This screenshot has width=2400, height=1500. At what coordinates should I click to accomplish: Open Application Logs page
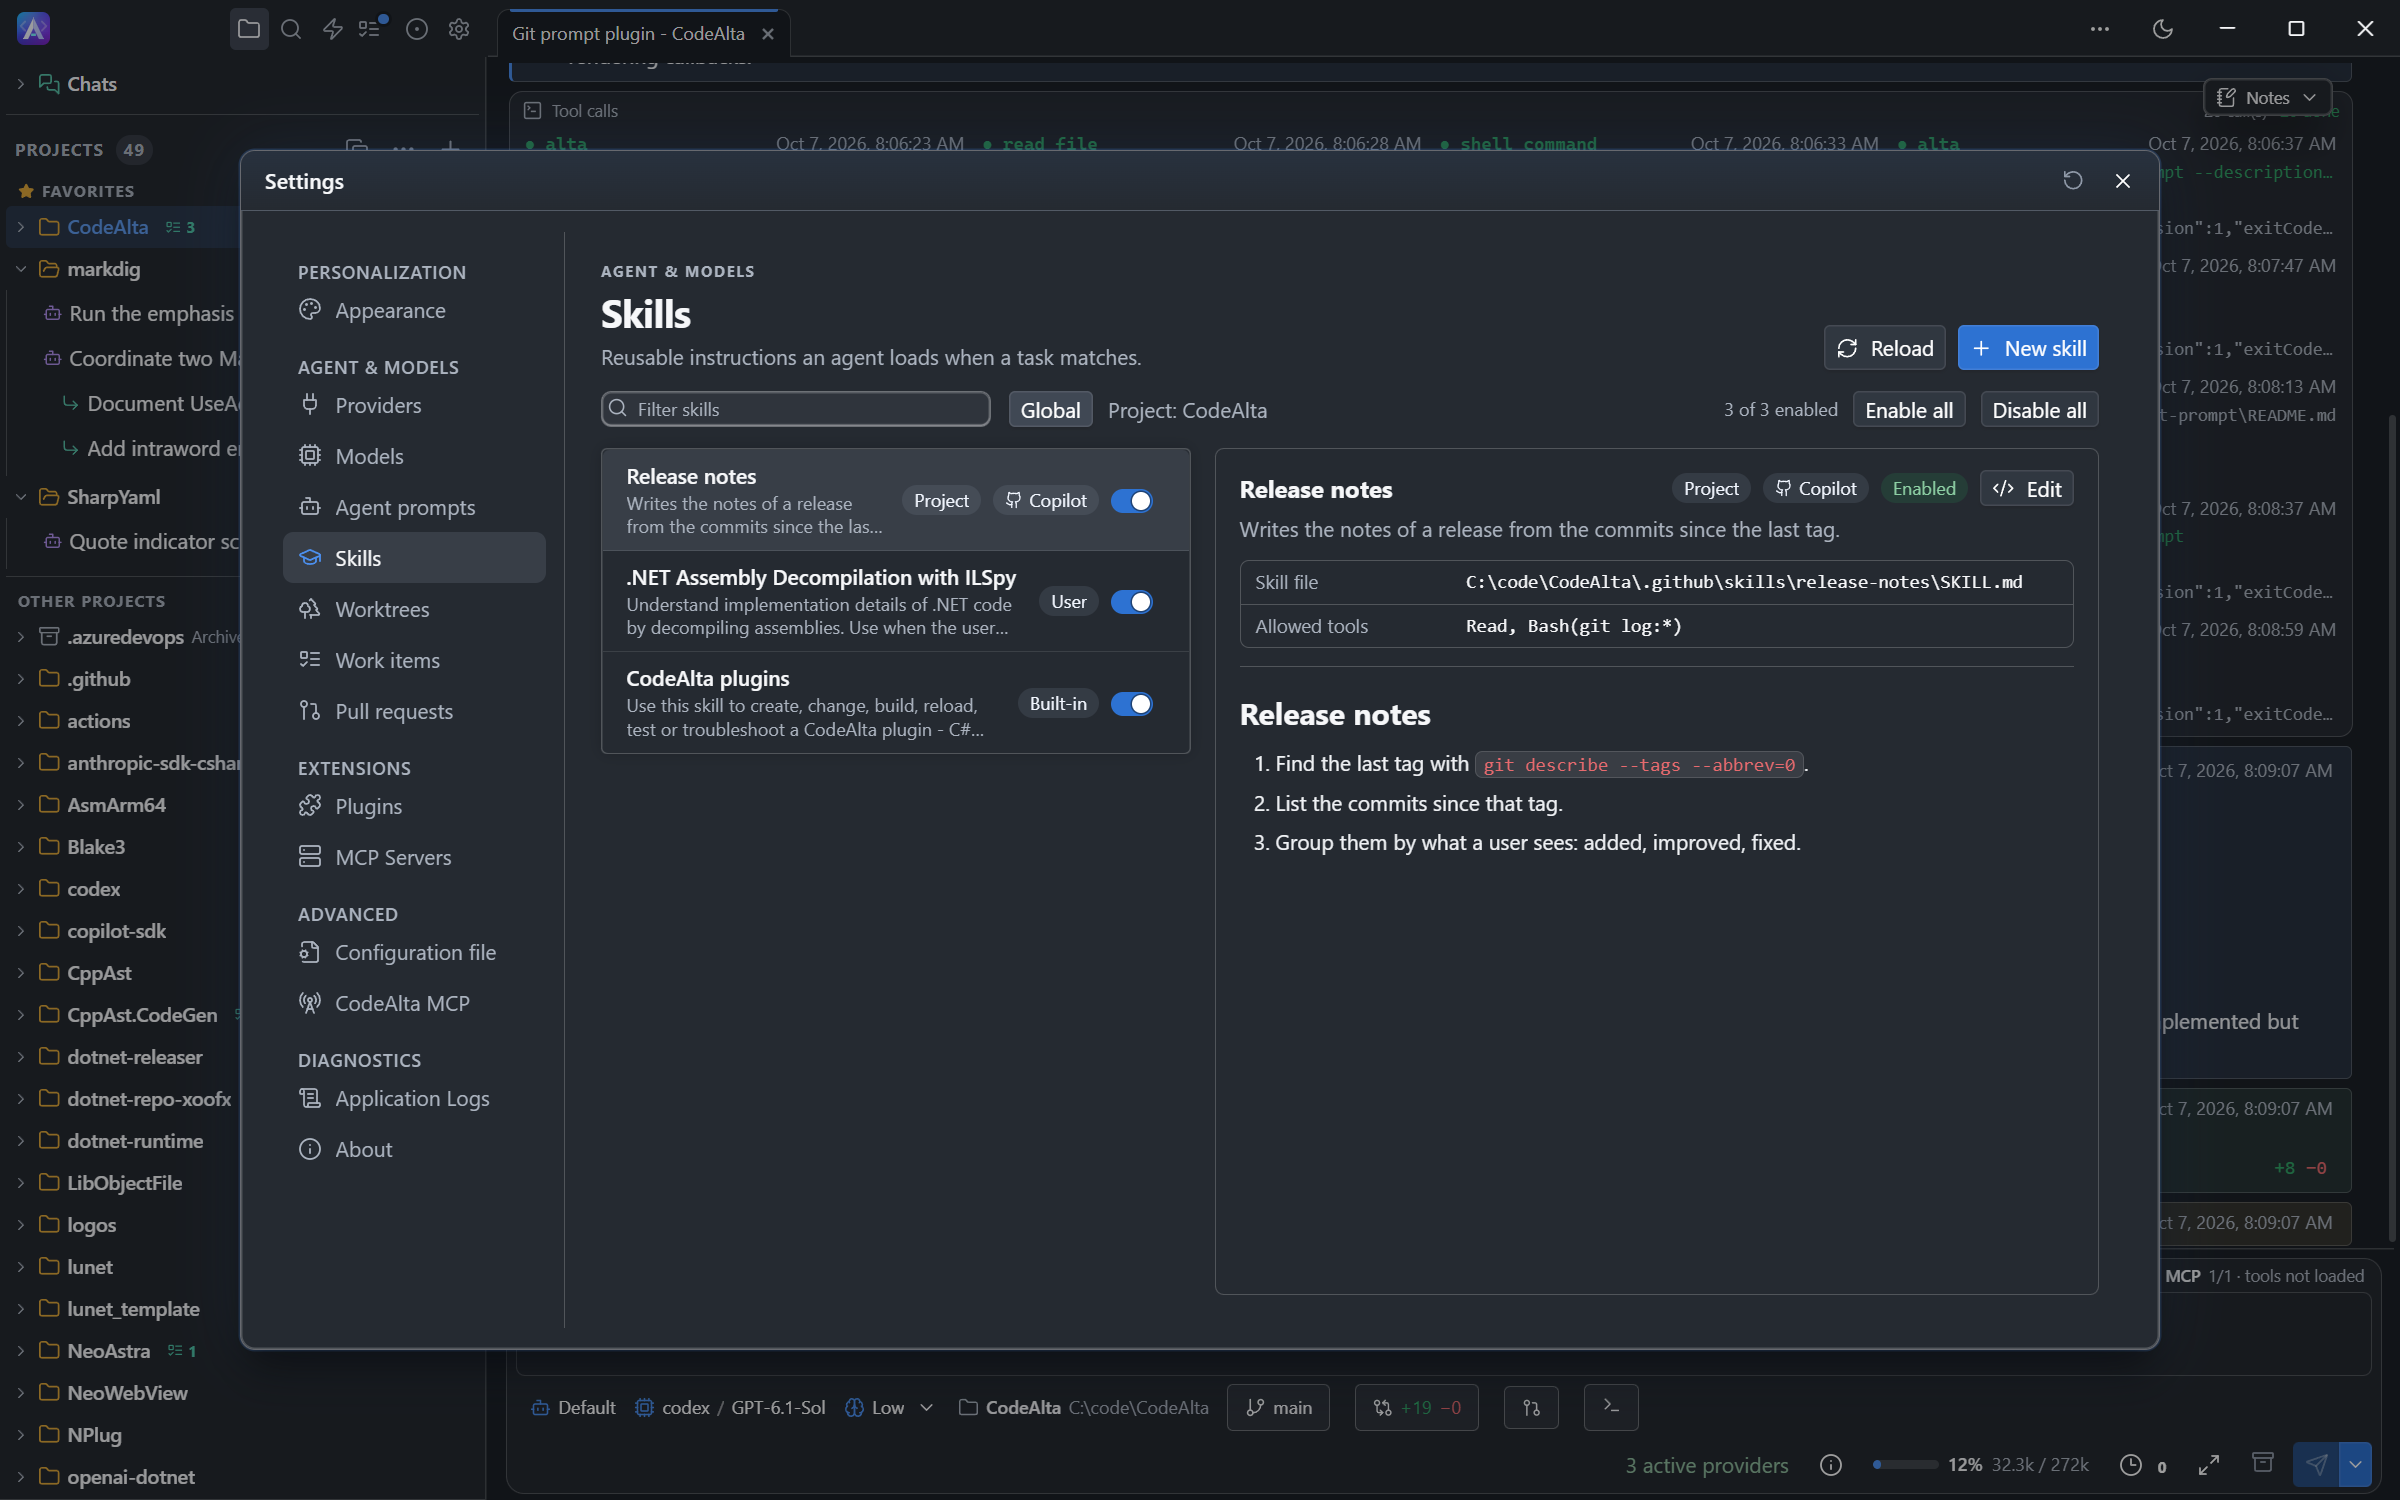click(414, 1098)
